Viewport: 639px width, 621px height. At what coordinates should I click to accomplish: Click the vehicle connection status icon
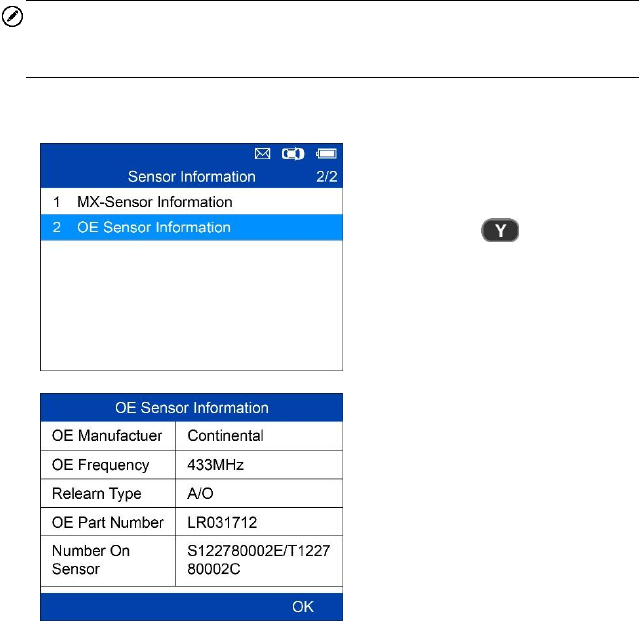click(293, 154)
